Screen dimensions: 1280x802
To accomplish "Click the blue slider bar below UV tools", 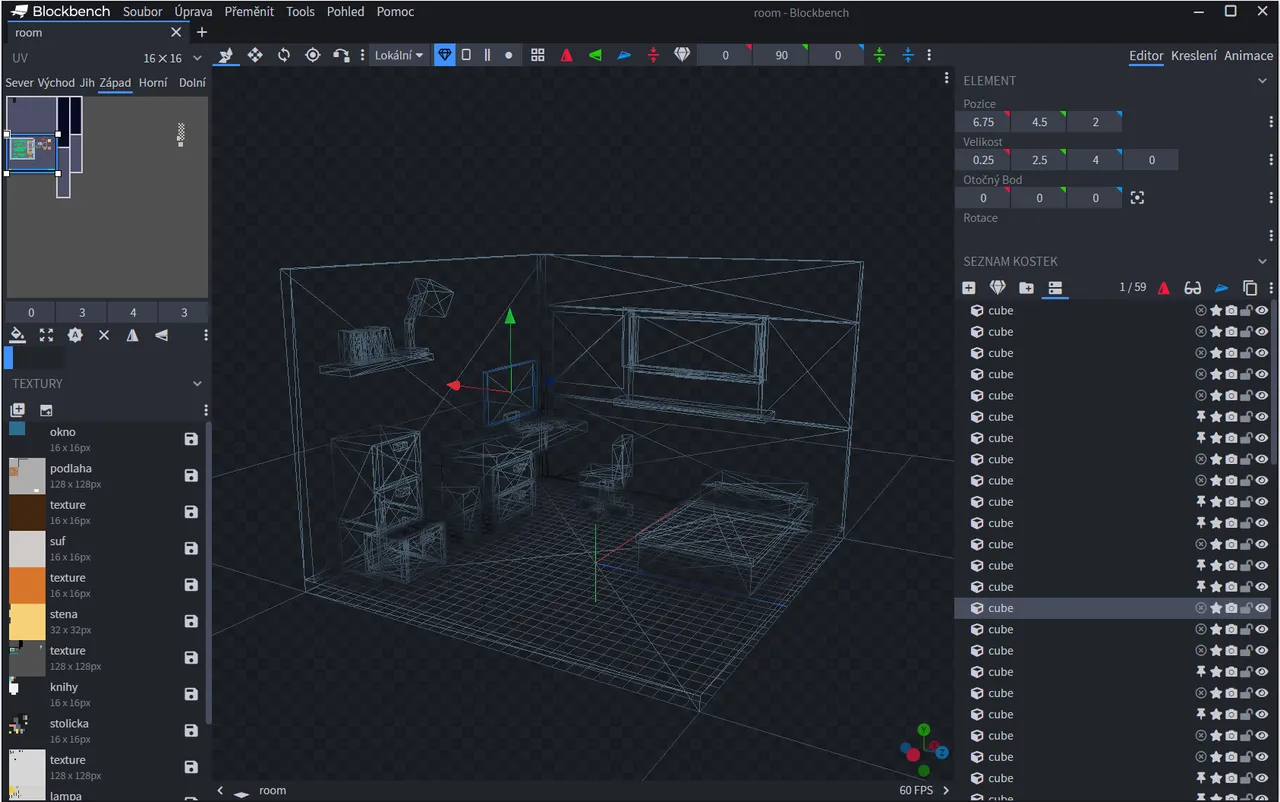I will point(9,358).
